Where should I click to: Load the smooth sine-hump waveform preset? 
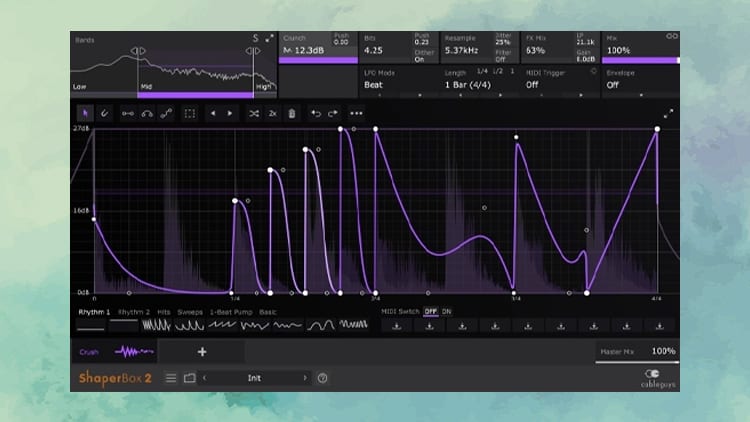pos(320,326)
